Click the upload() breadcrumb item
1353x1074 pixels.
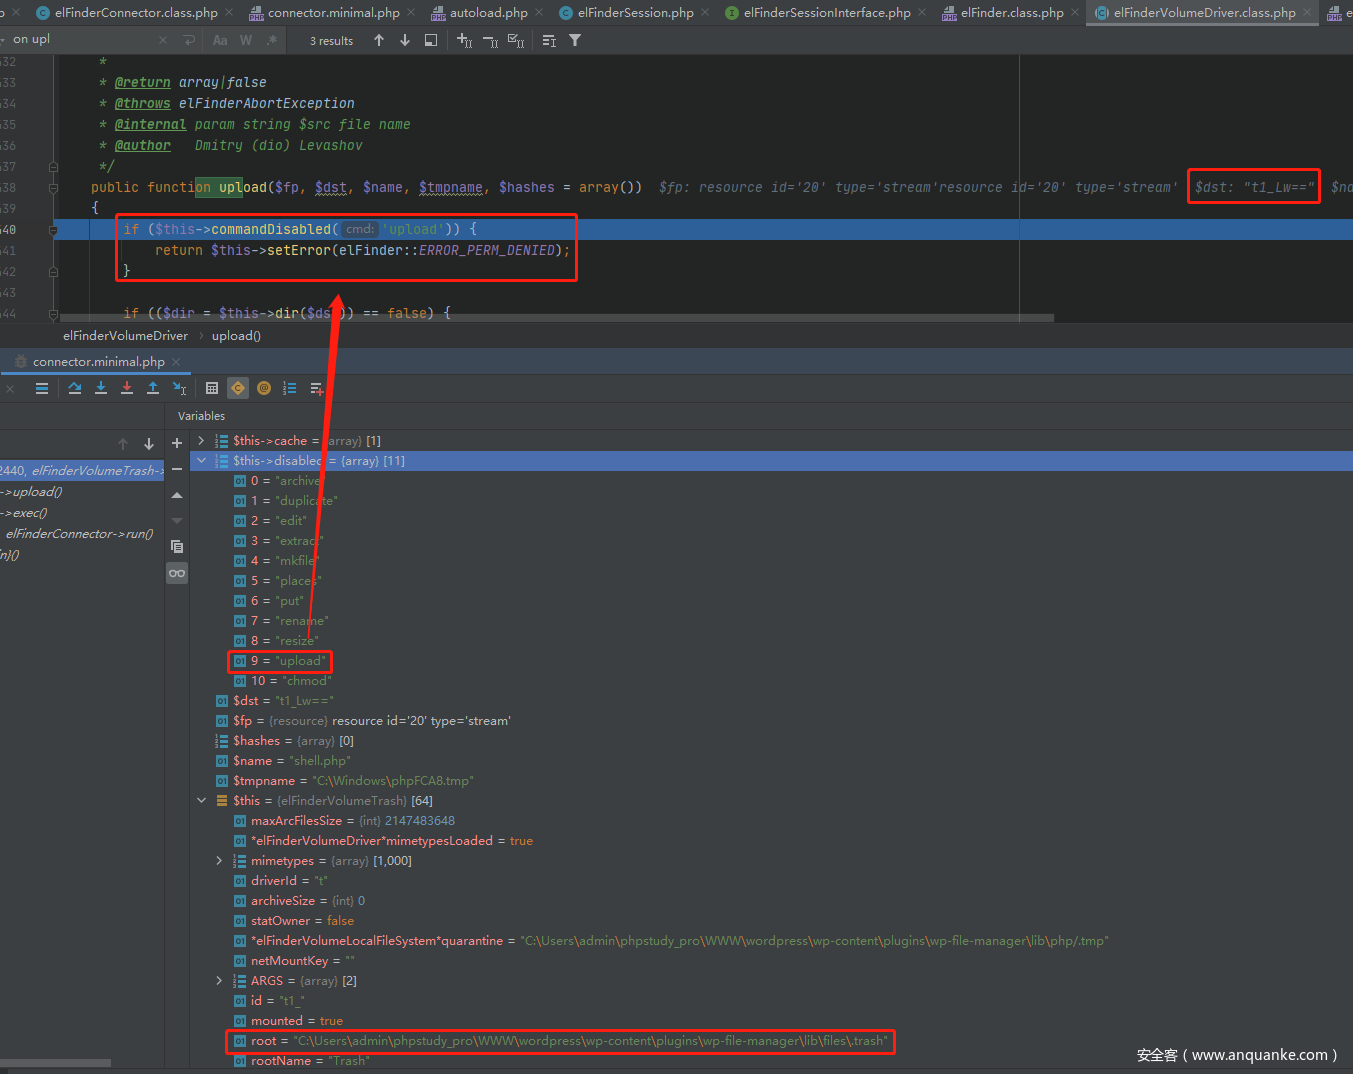236,336
